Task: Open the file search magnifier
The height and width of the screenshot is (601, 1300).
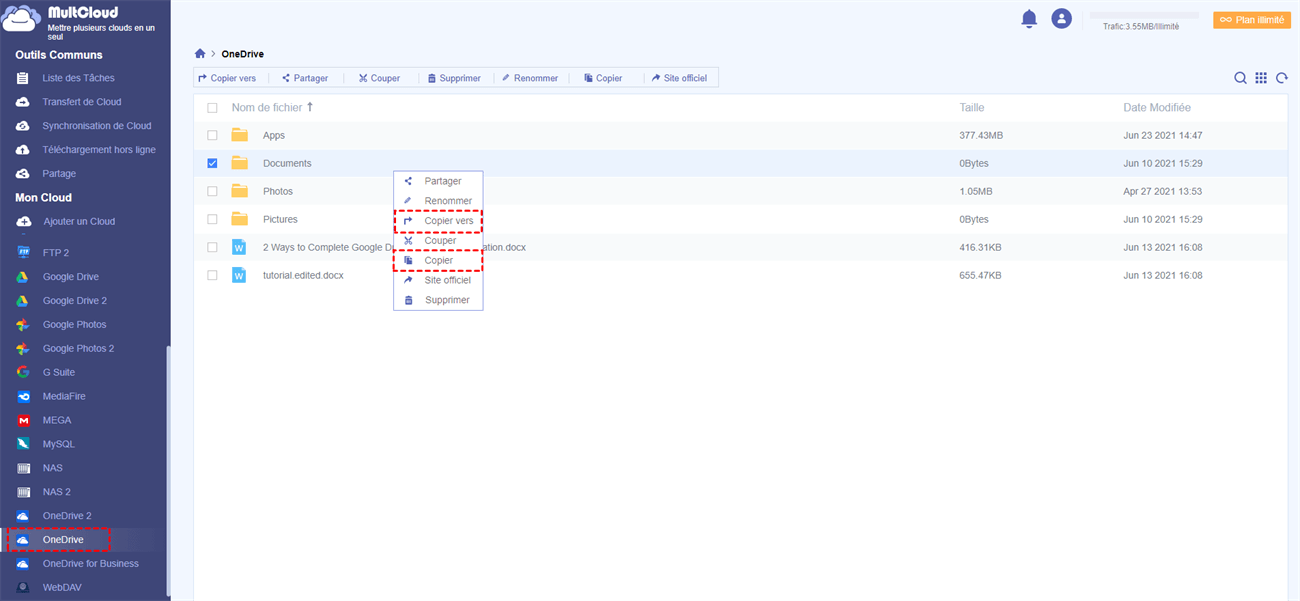Action: pos(1240,78)
